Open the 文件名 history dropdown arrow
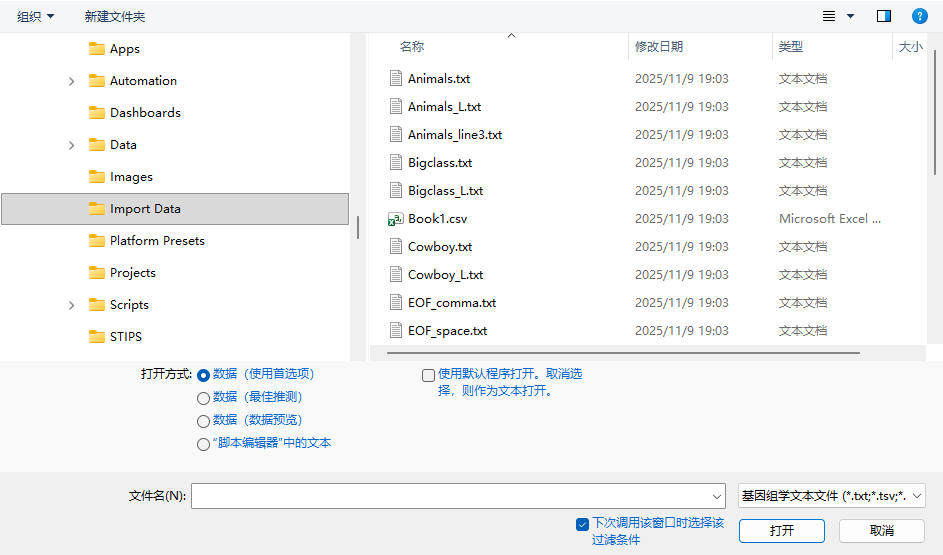The width and height of the screenshot is (943, 555). [716, 497]
